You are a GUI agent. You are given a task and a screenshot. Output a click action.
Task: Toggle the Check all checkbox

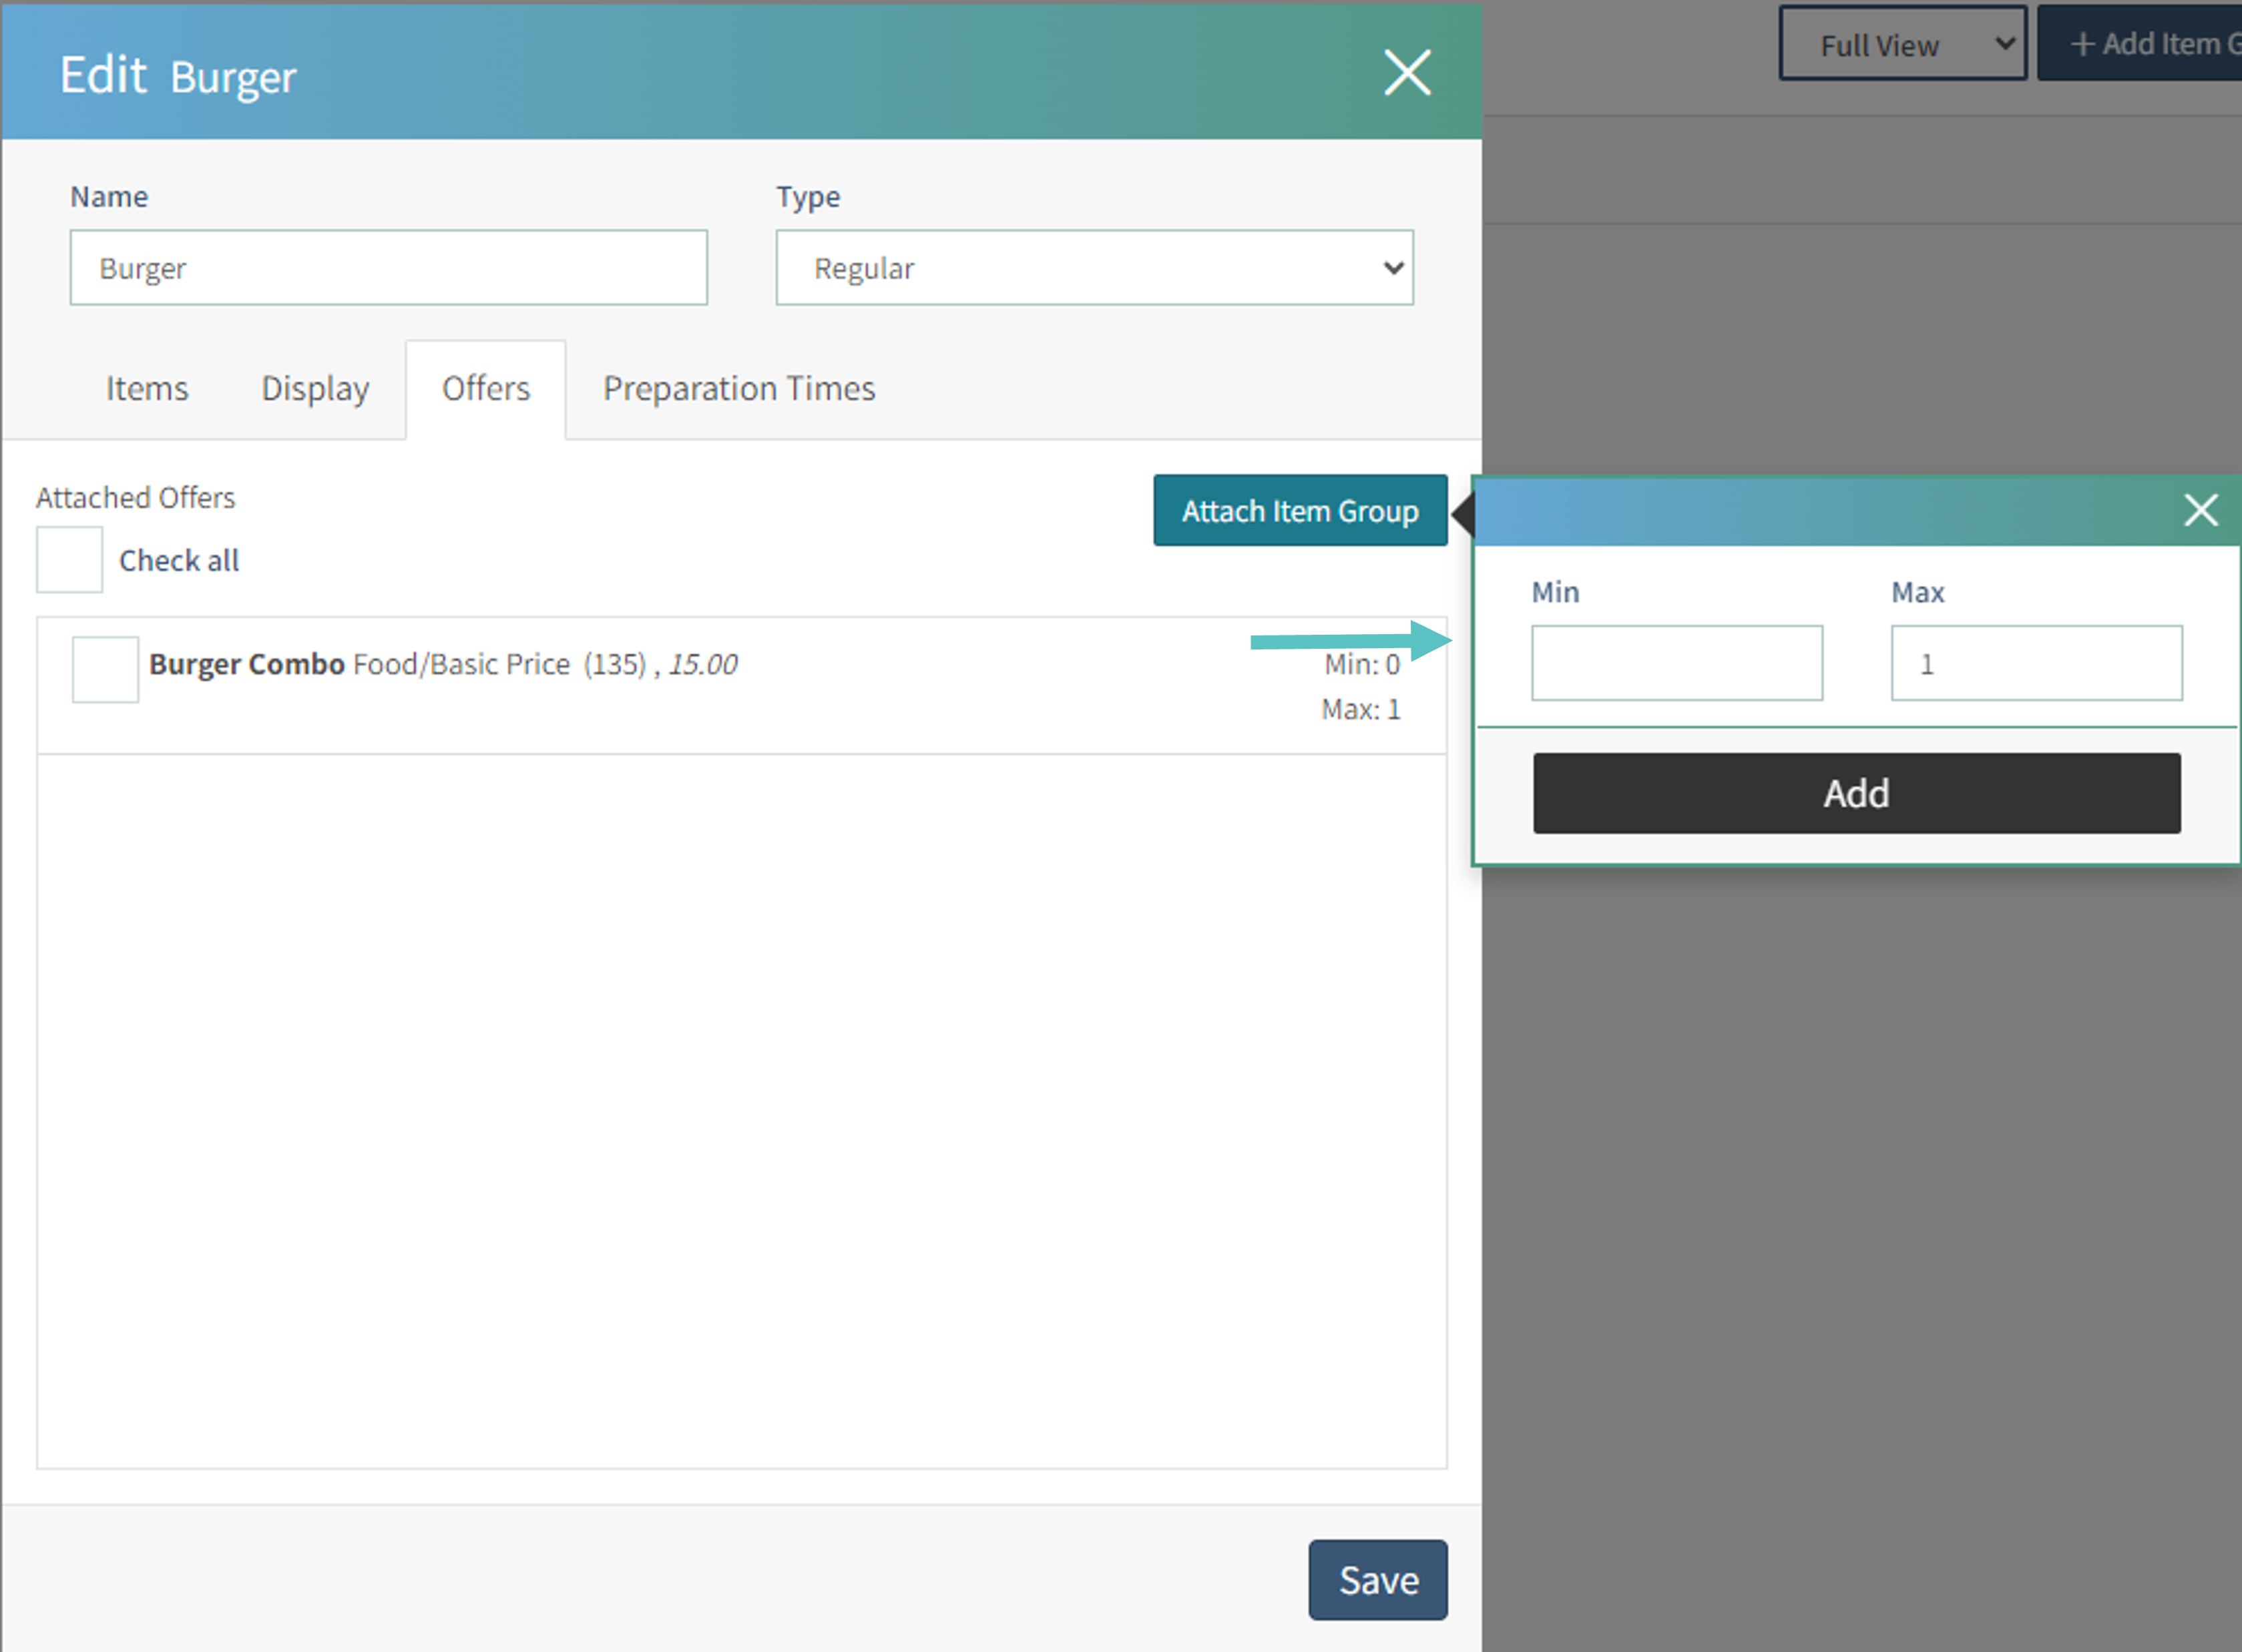point(69,560)
